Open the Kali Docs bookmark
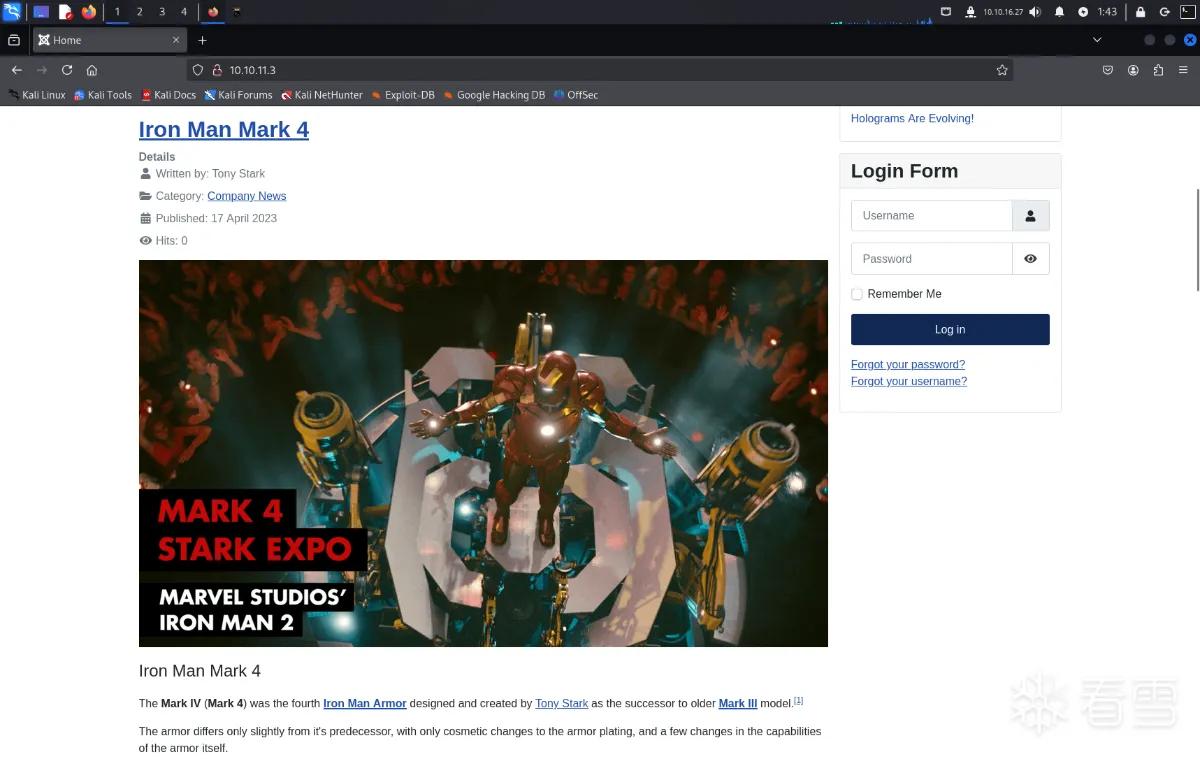The image size is (1200, 759). click(168, 95)
